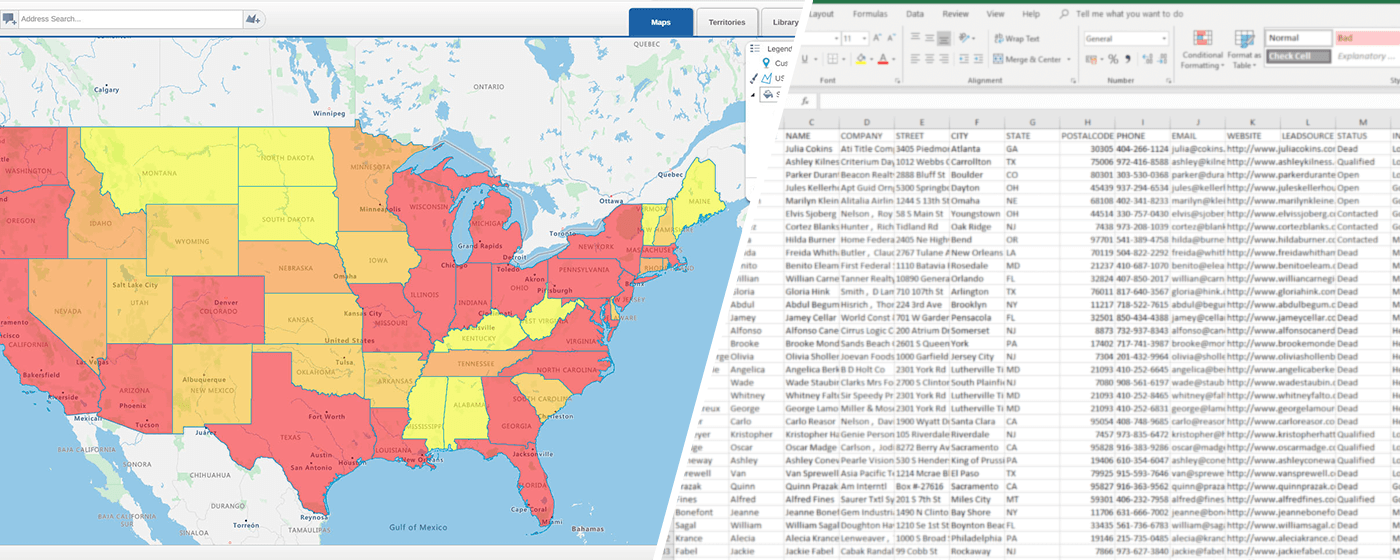Click the Center alignment icon
The width and height of the screenshot is (1400, 560).
pos(929,59)
